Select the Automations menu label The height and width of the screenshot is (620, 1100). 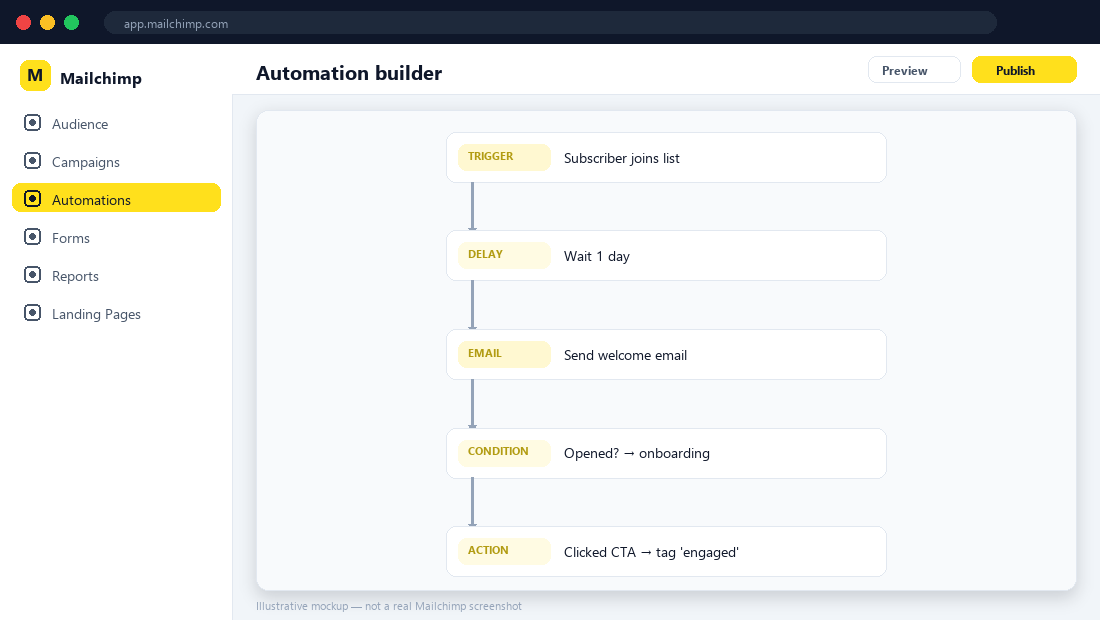[x=91, y=200]
